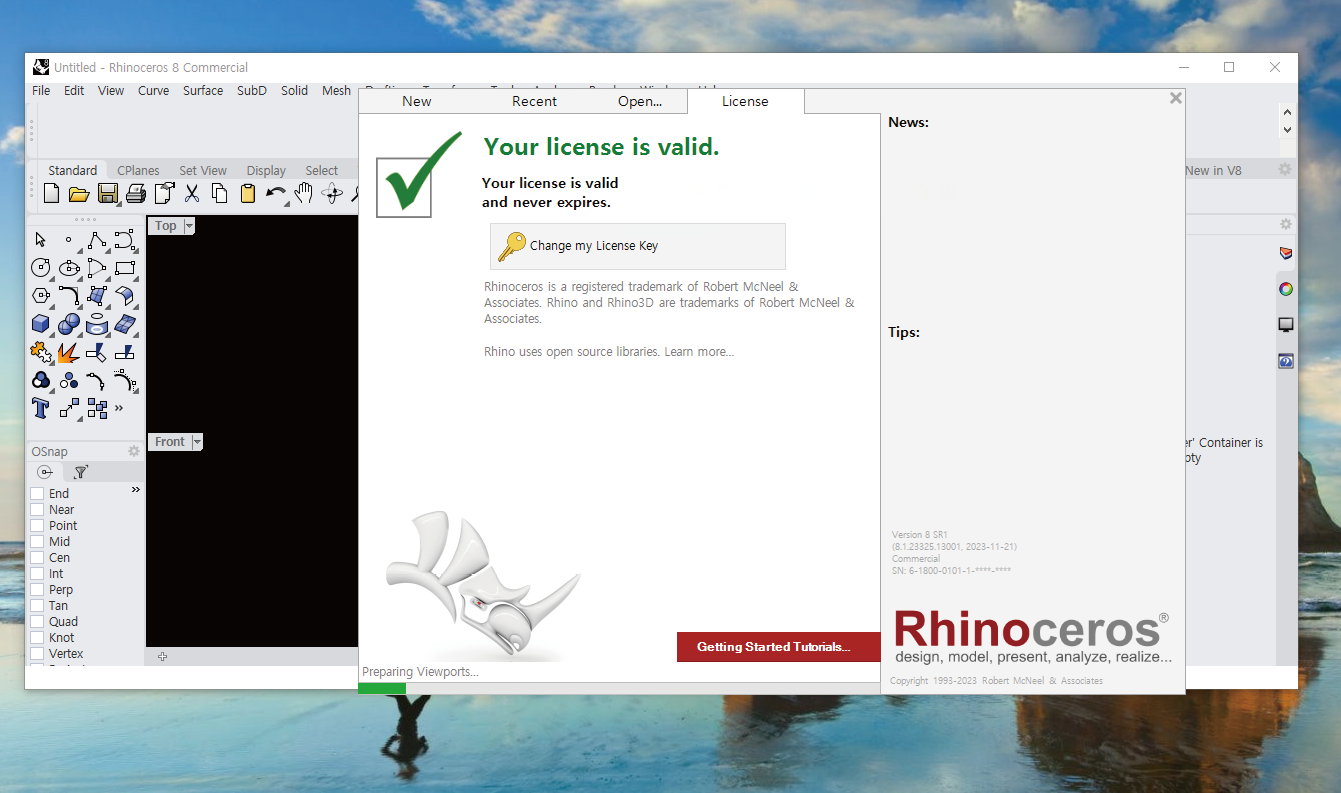Enable the Quad object snap checkbox

[37, 622]
